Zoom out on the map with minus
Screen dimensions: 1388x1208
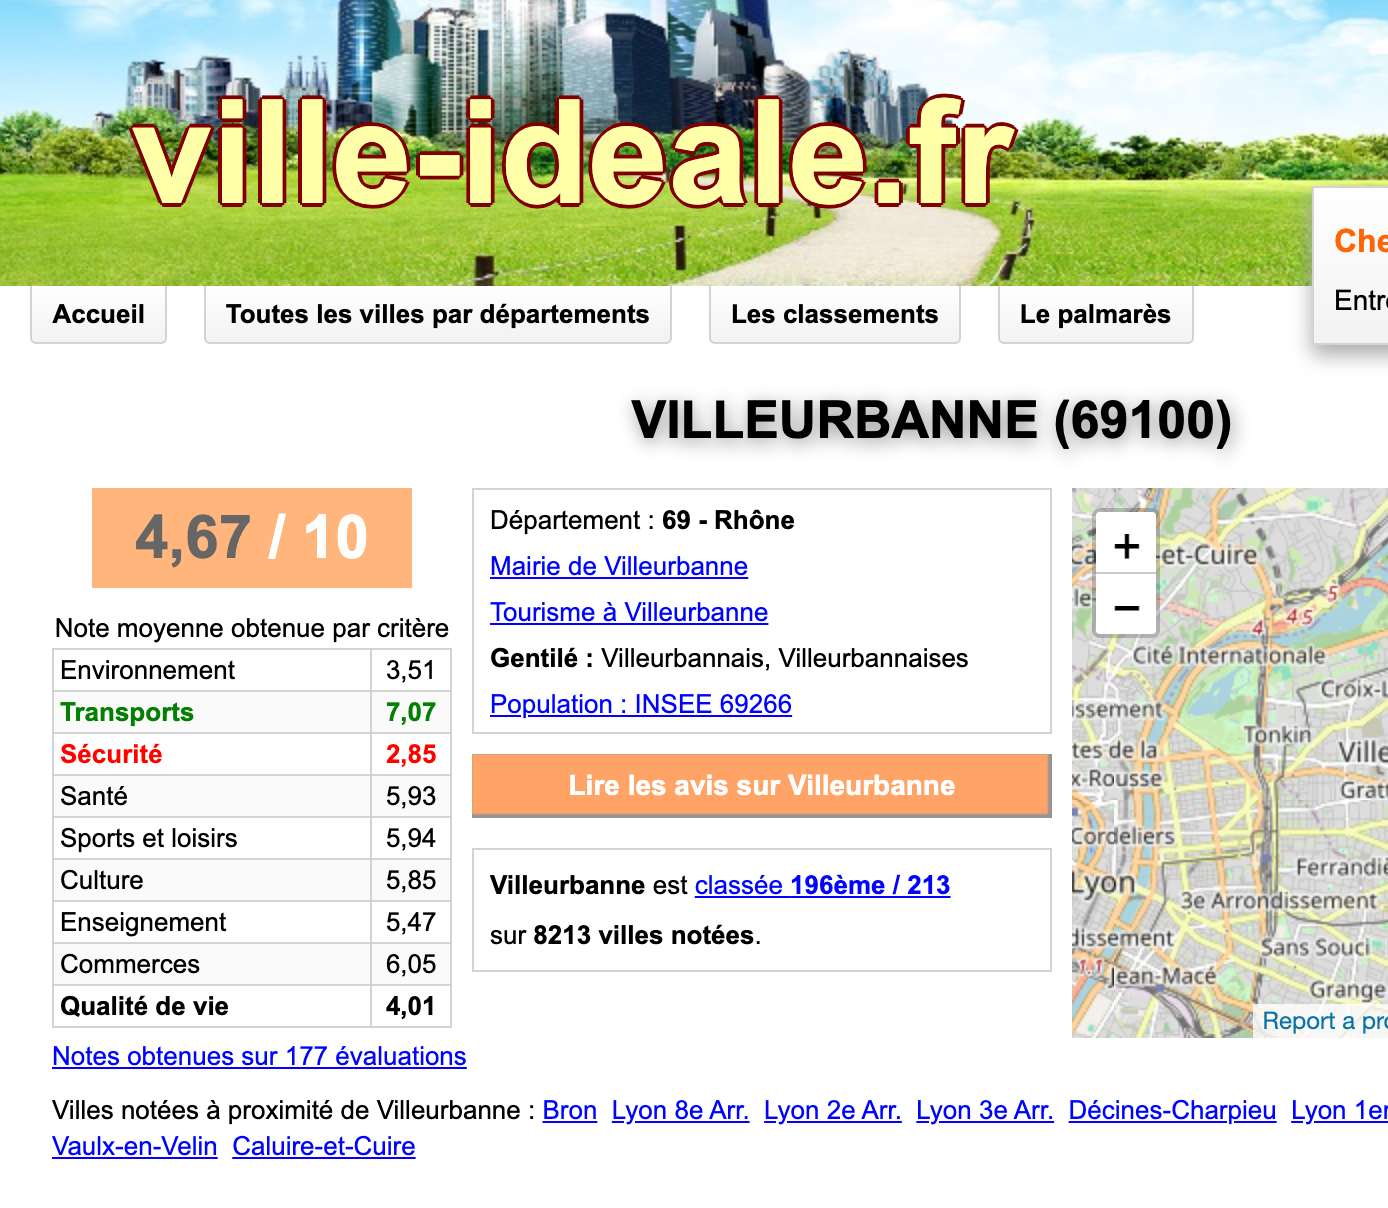tap(1126, 606)
